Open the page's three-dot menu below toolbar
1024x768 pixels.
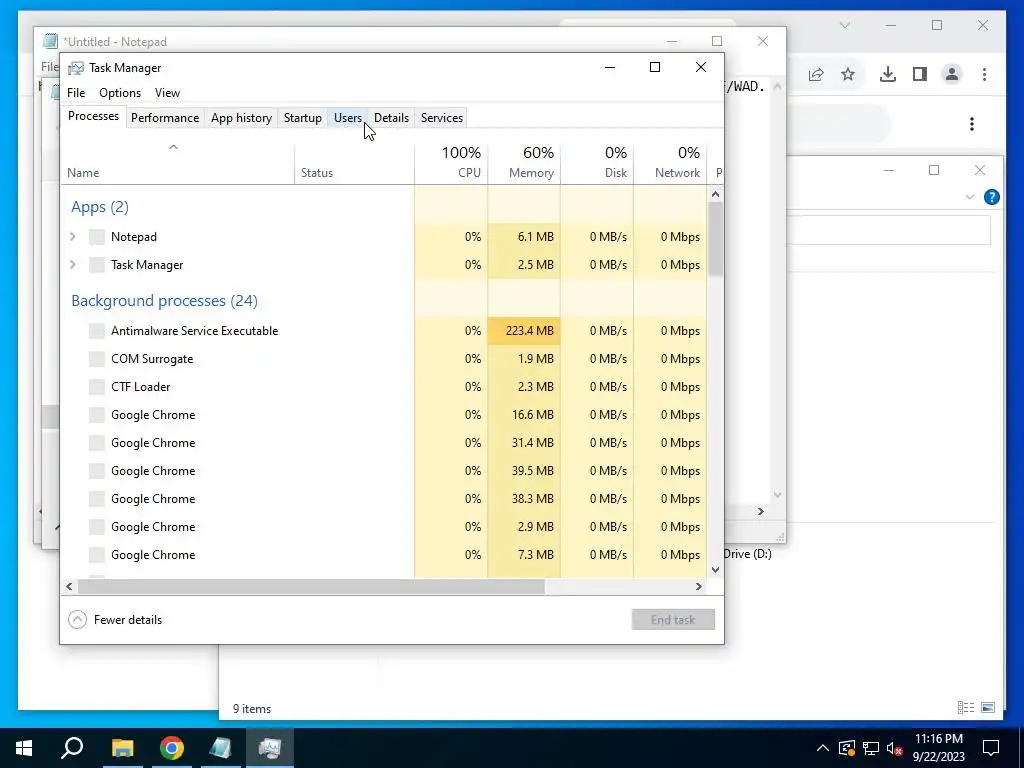[x=972, y=124]
